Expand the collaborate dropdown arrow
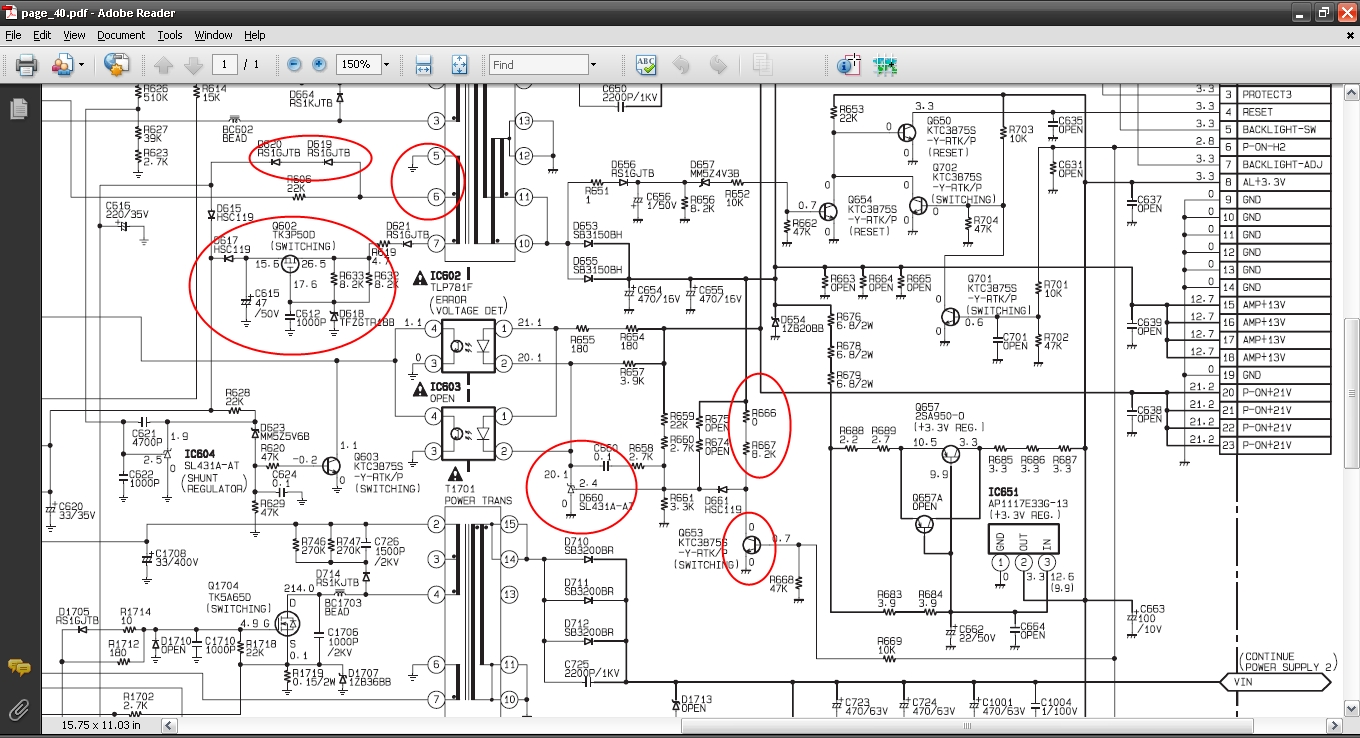 82,65
